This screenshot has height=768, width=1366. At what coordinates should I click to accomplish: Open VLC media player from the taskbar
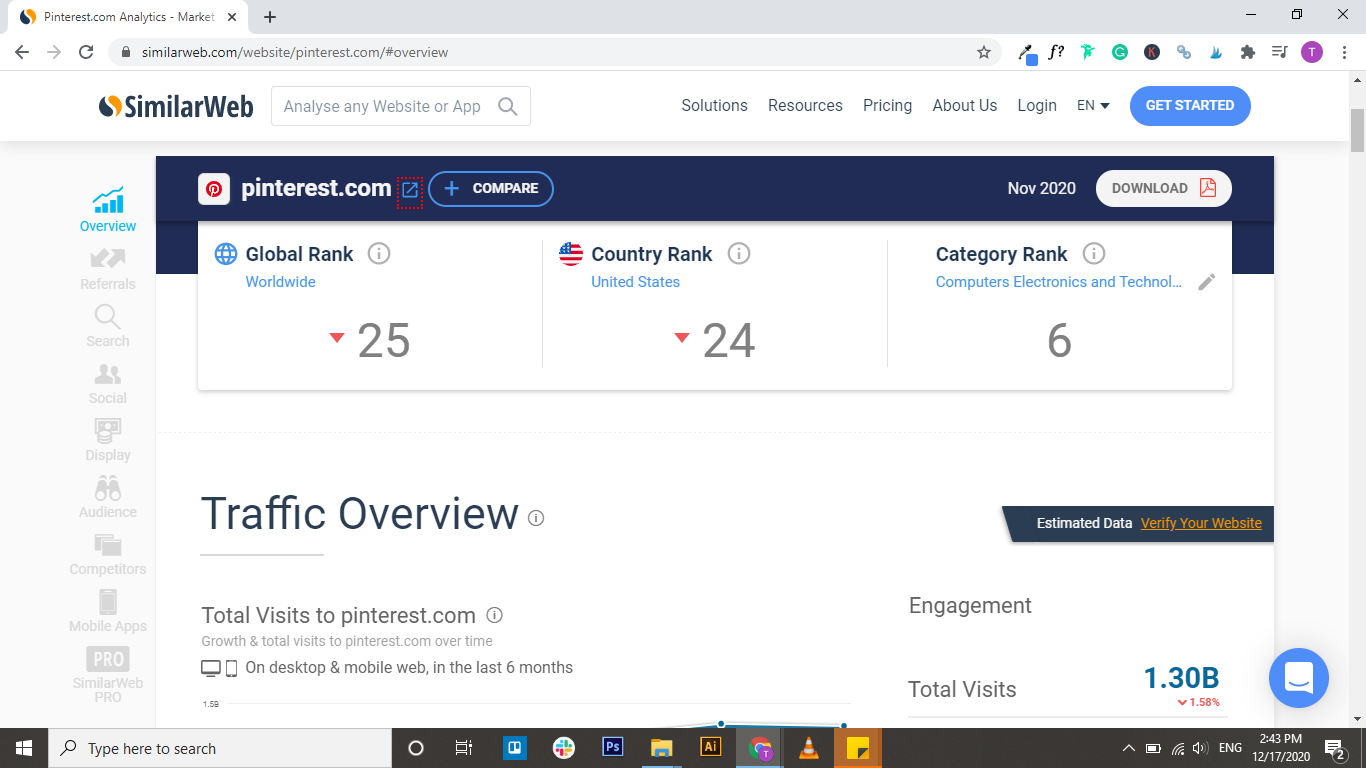[809, 748]
